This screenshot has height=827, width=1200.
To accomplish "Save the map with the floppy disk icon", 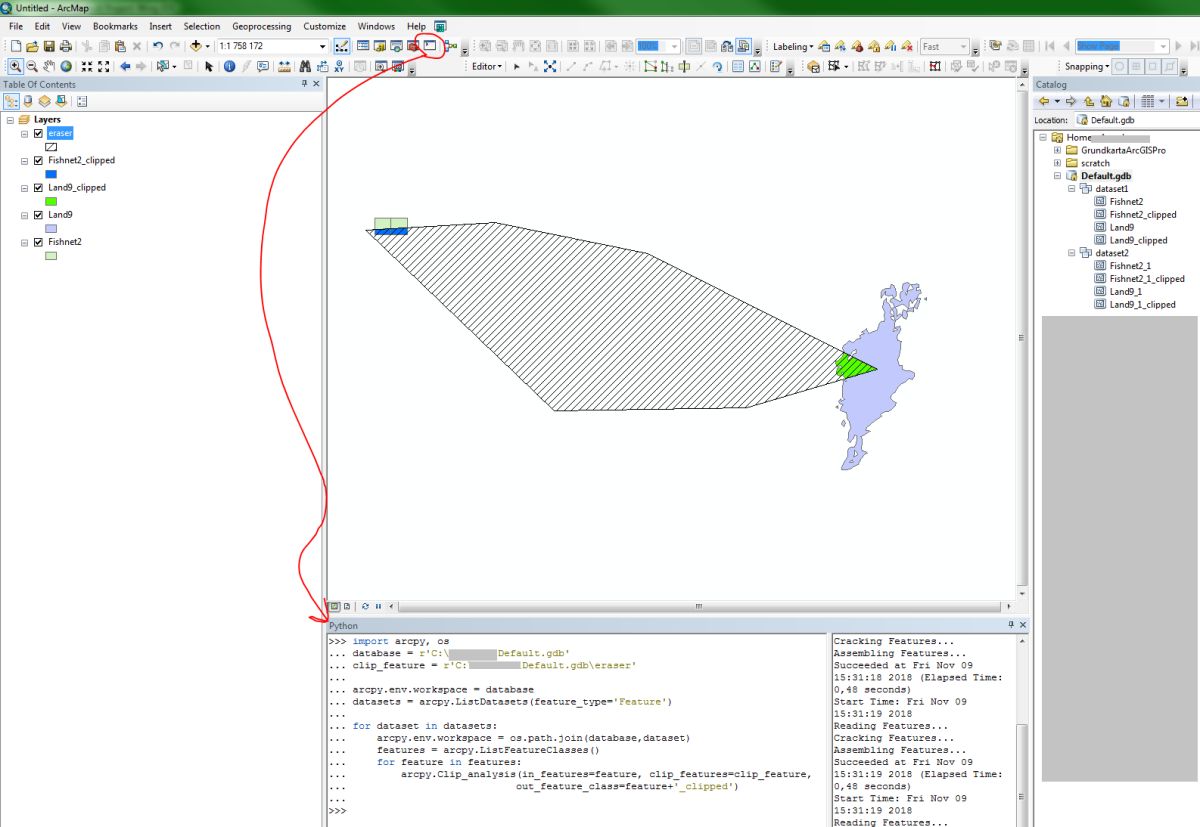I will coord(49,46).
